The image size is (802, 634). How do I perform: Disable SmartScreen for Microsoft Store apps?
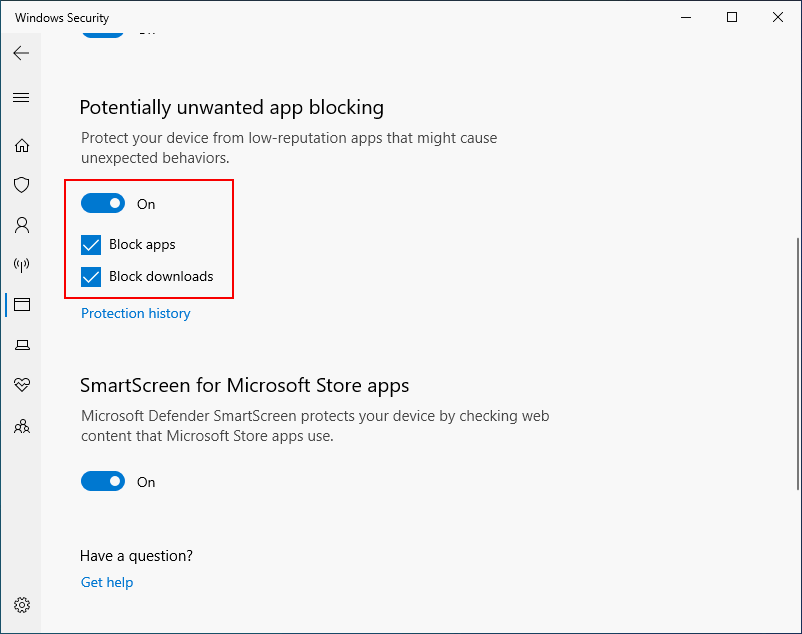[103, 481]
